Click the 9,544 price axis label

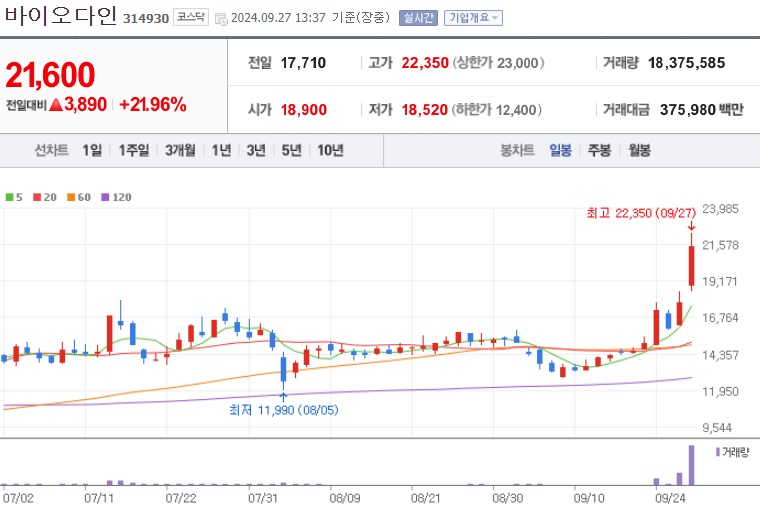click(717, 428)
